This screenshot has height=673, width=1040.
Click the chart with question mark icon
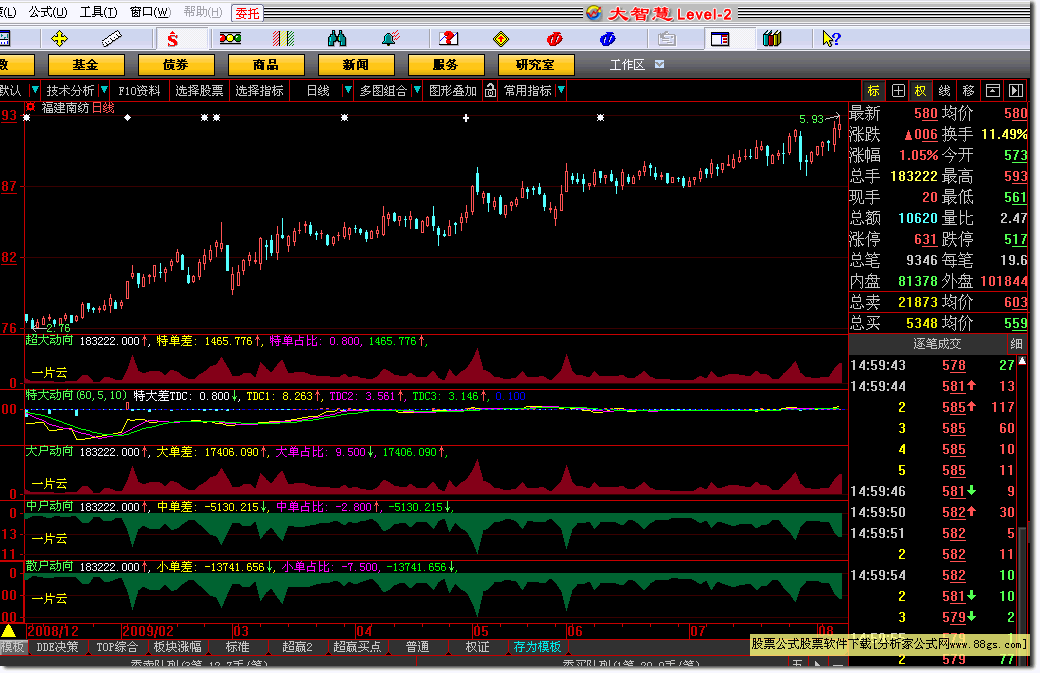[x=448, y=38]
